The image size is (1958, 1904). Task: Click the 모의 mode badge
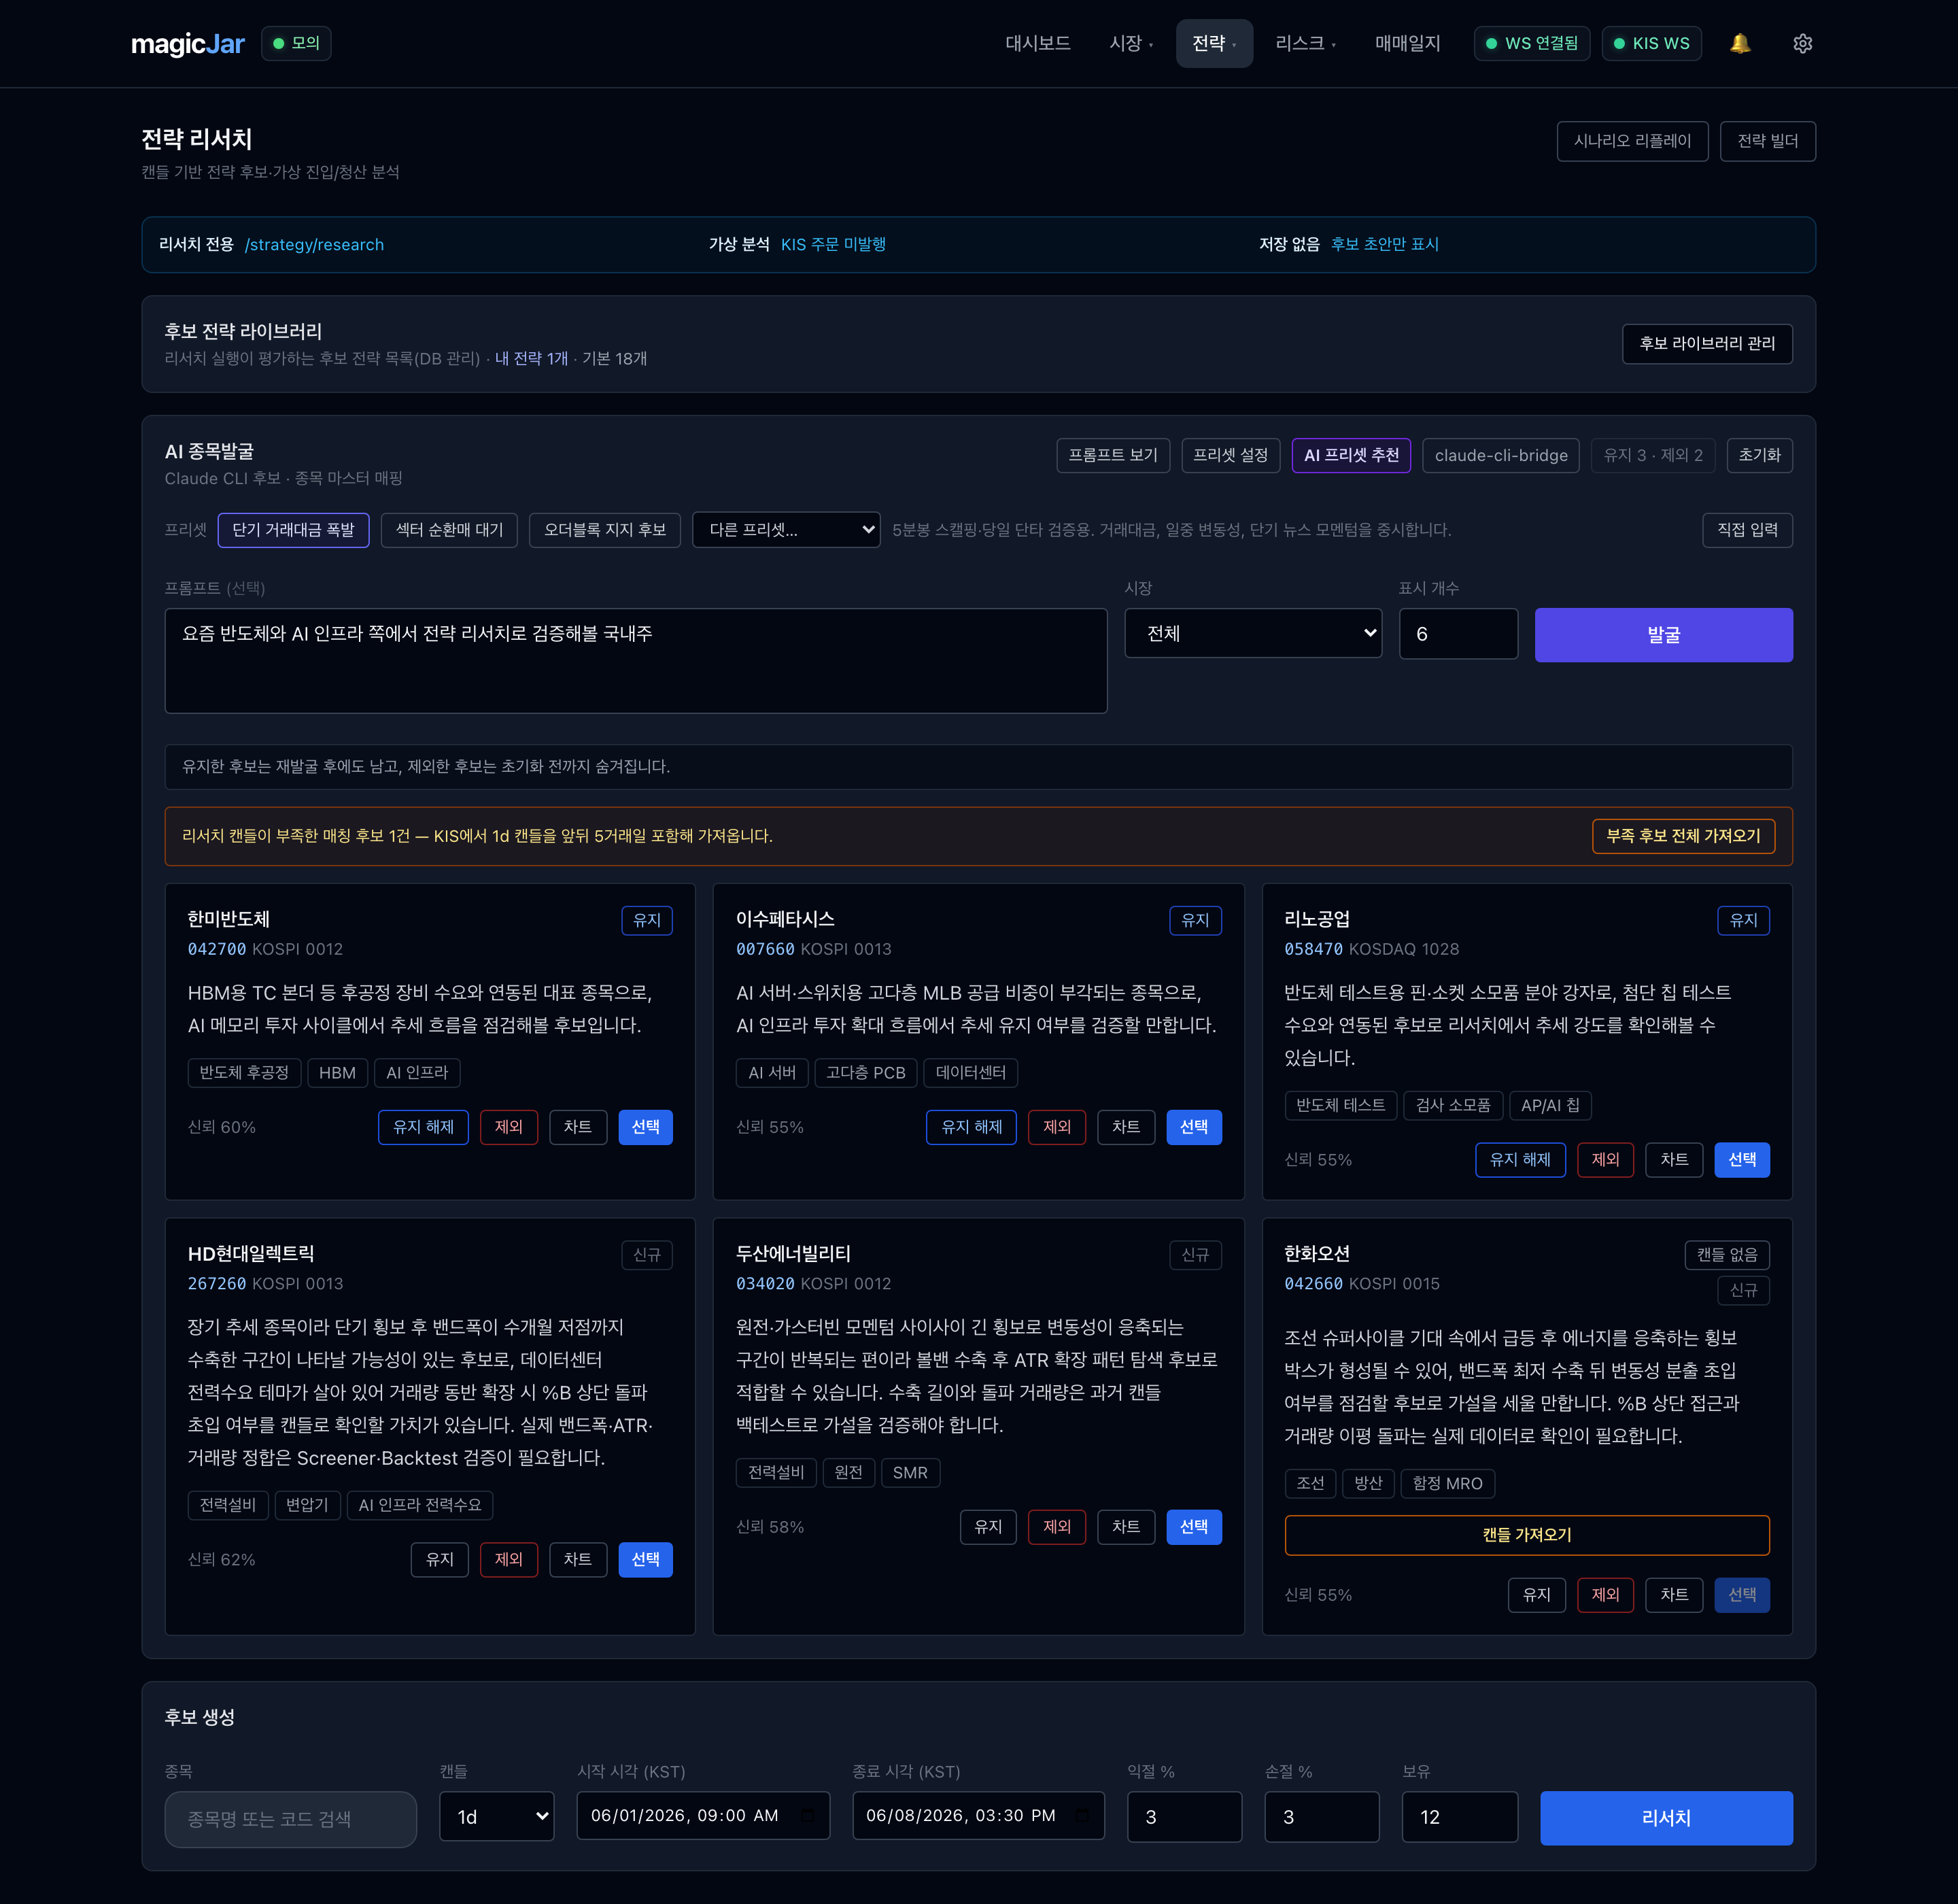pyautogui.click(x=296, y=43)
